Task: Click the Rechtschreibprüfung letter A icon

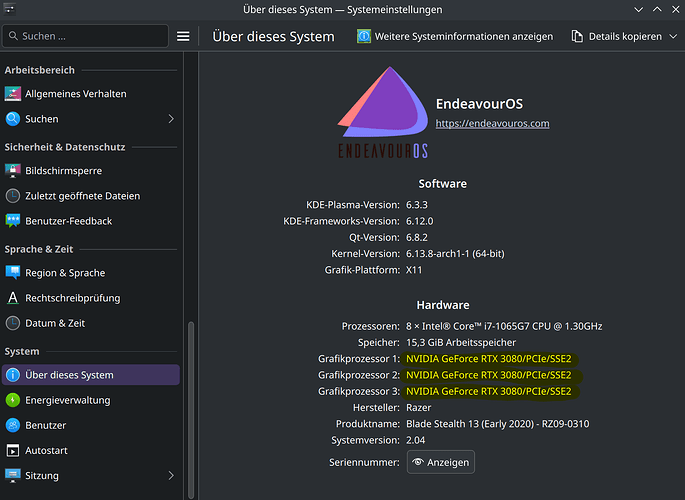Action: pos(13,298)
